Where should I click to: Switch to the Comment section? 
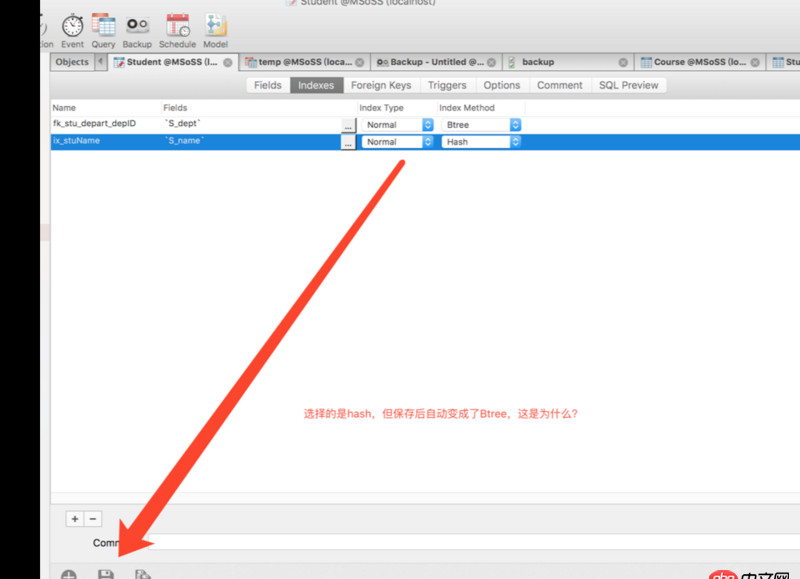560,85
